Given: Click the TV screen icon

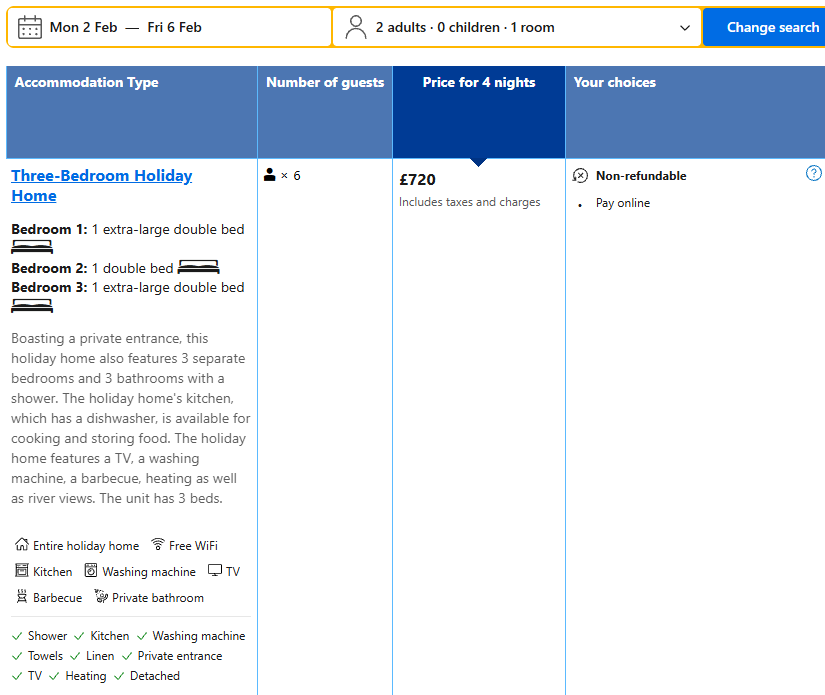Looking at the screenshot, I should pyautogui.click(x=215, y=571).
